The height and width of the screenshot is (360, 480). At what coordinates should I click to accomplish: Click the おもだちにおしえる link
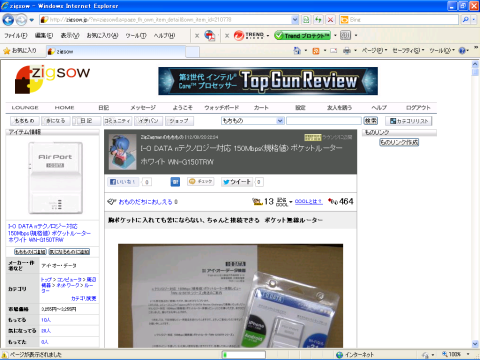coord(145,202)
